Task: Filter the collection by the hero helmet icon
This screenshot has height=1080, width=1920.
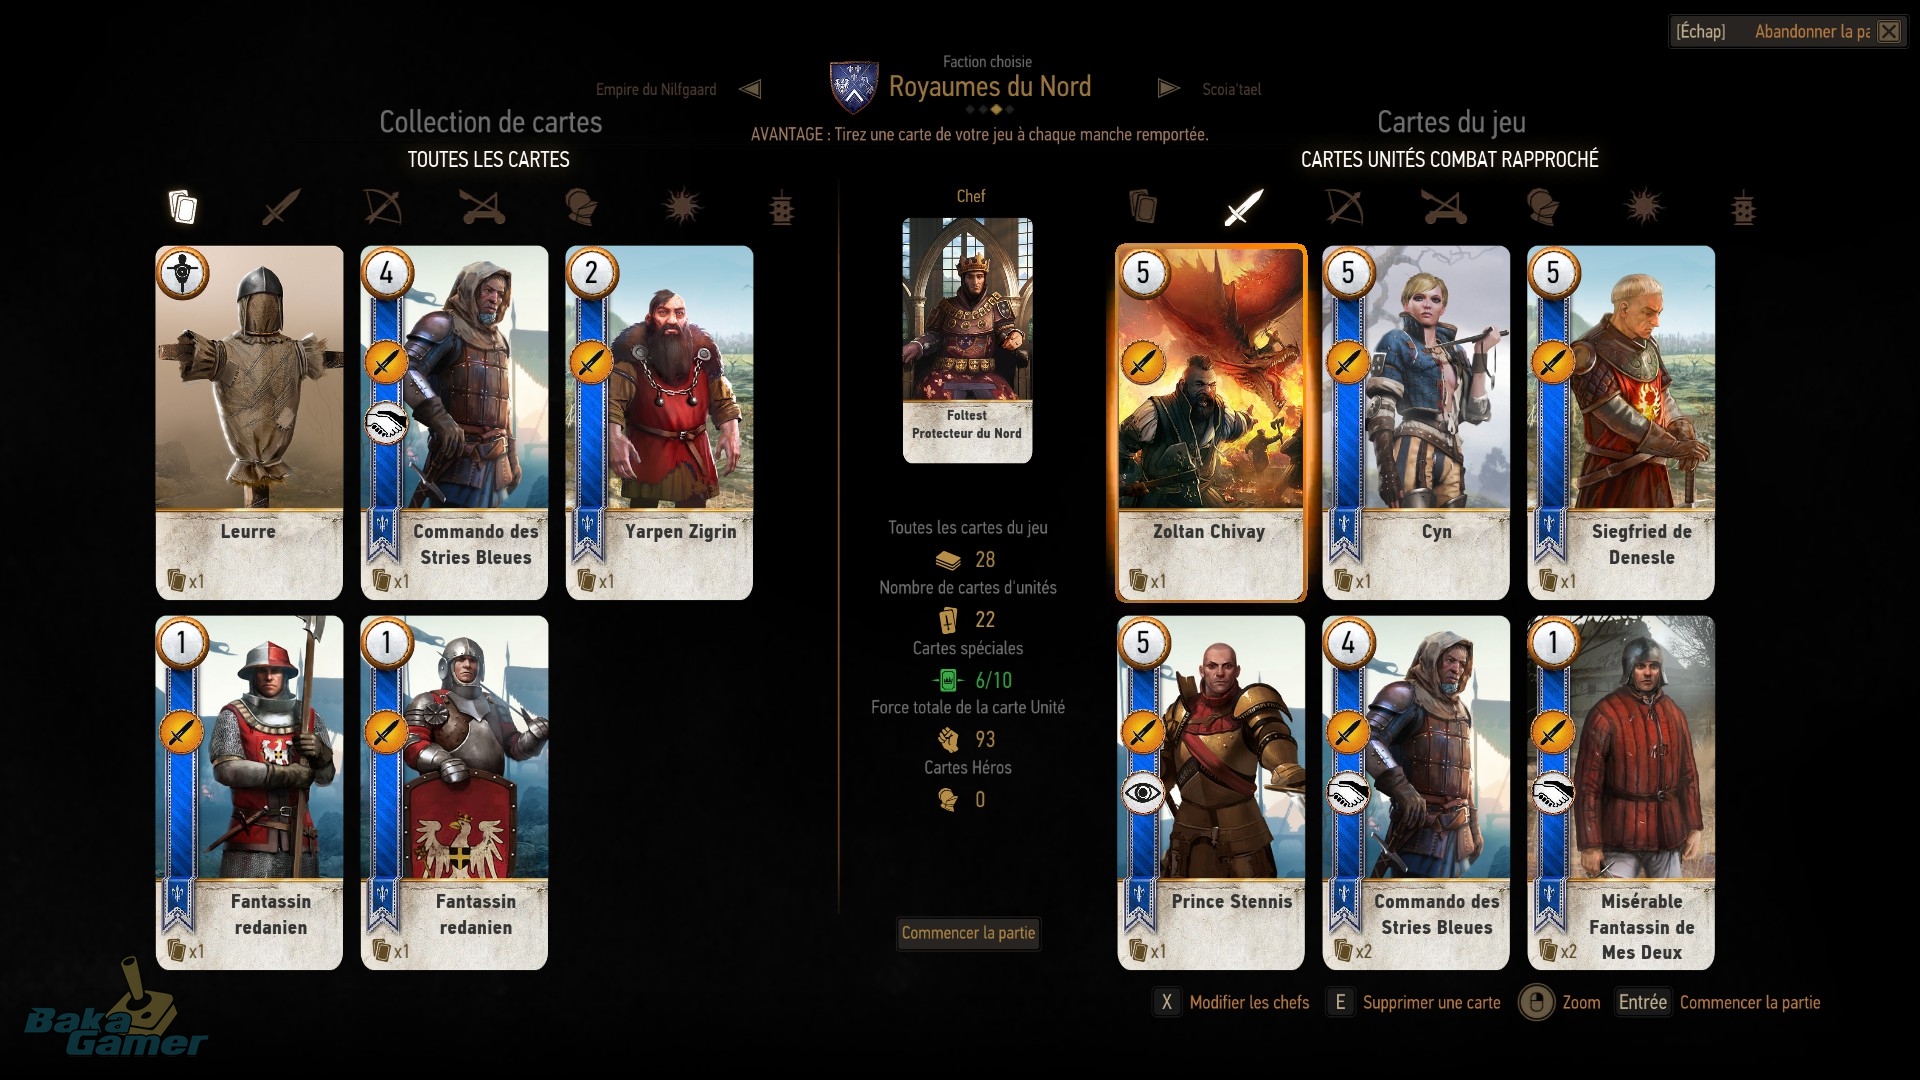Action: tap(581, 207)
